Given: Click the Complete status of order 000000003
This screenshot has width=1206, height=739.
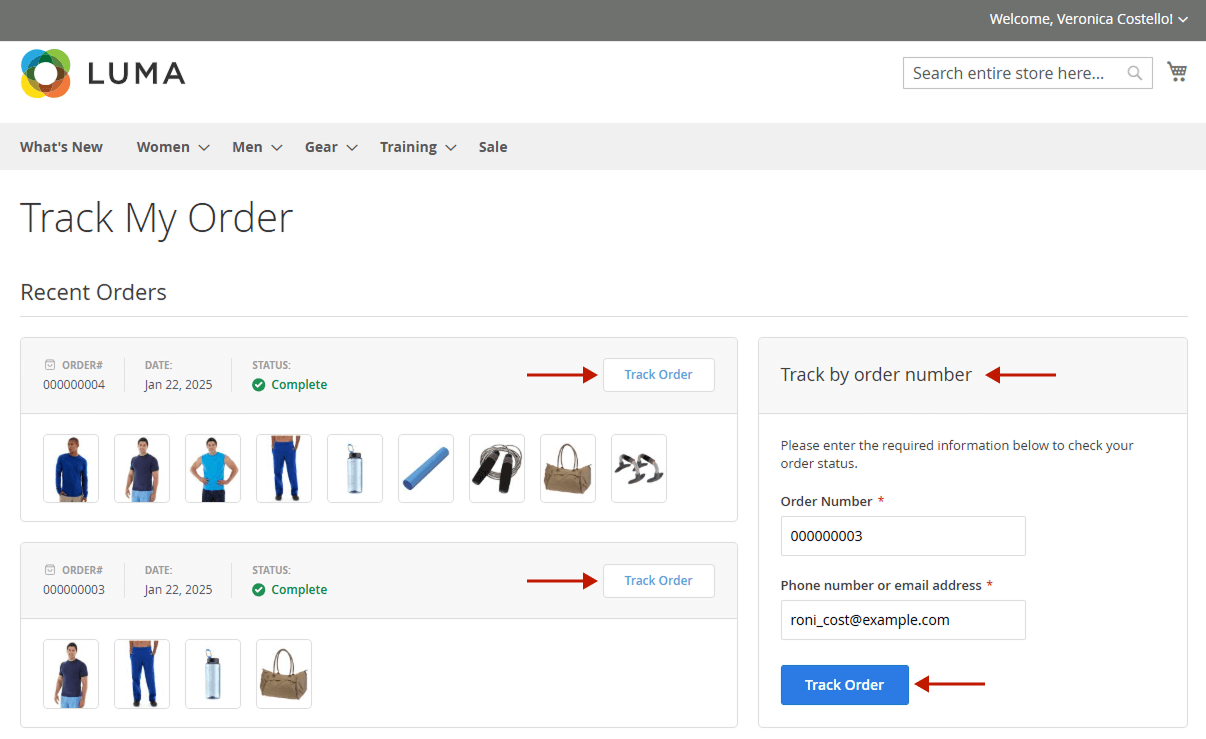Looking at the screenshot, I should tap(299, 590).
